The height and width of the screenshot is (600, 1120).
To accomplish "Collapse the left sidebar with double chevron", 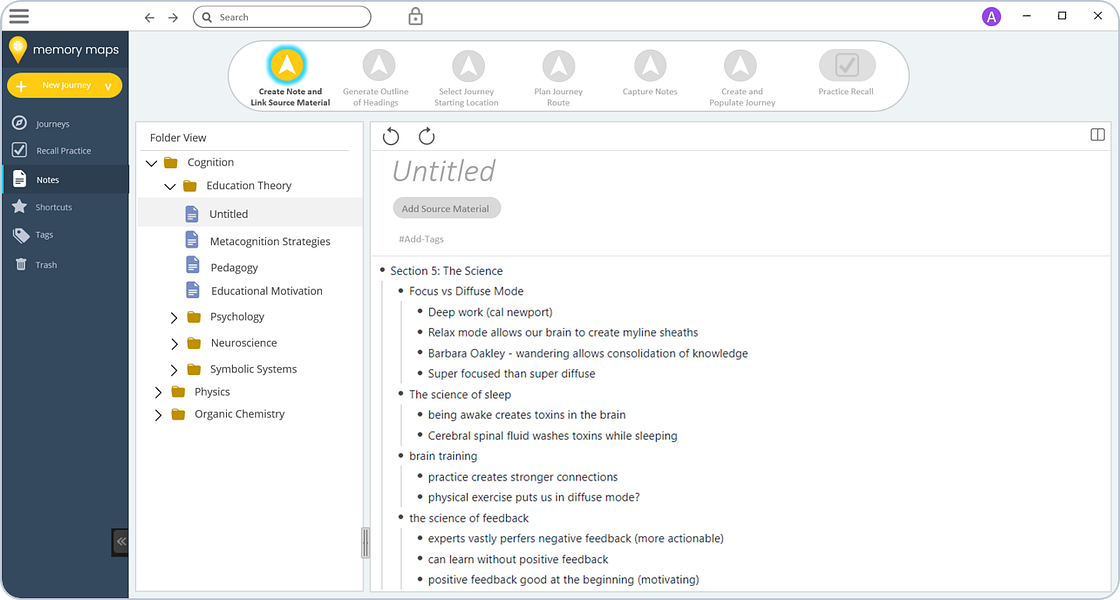I will click(x=120, y=541).
